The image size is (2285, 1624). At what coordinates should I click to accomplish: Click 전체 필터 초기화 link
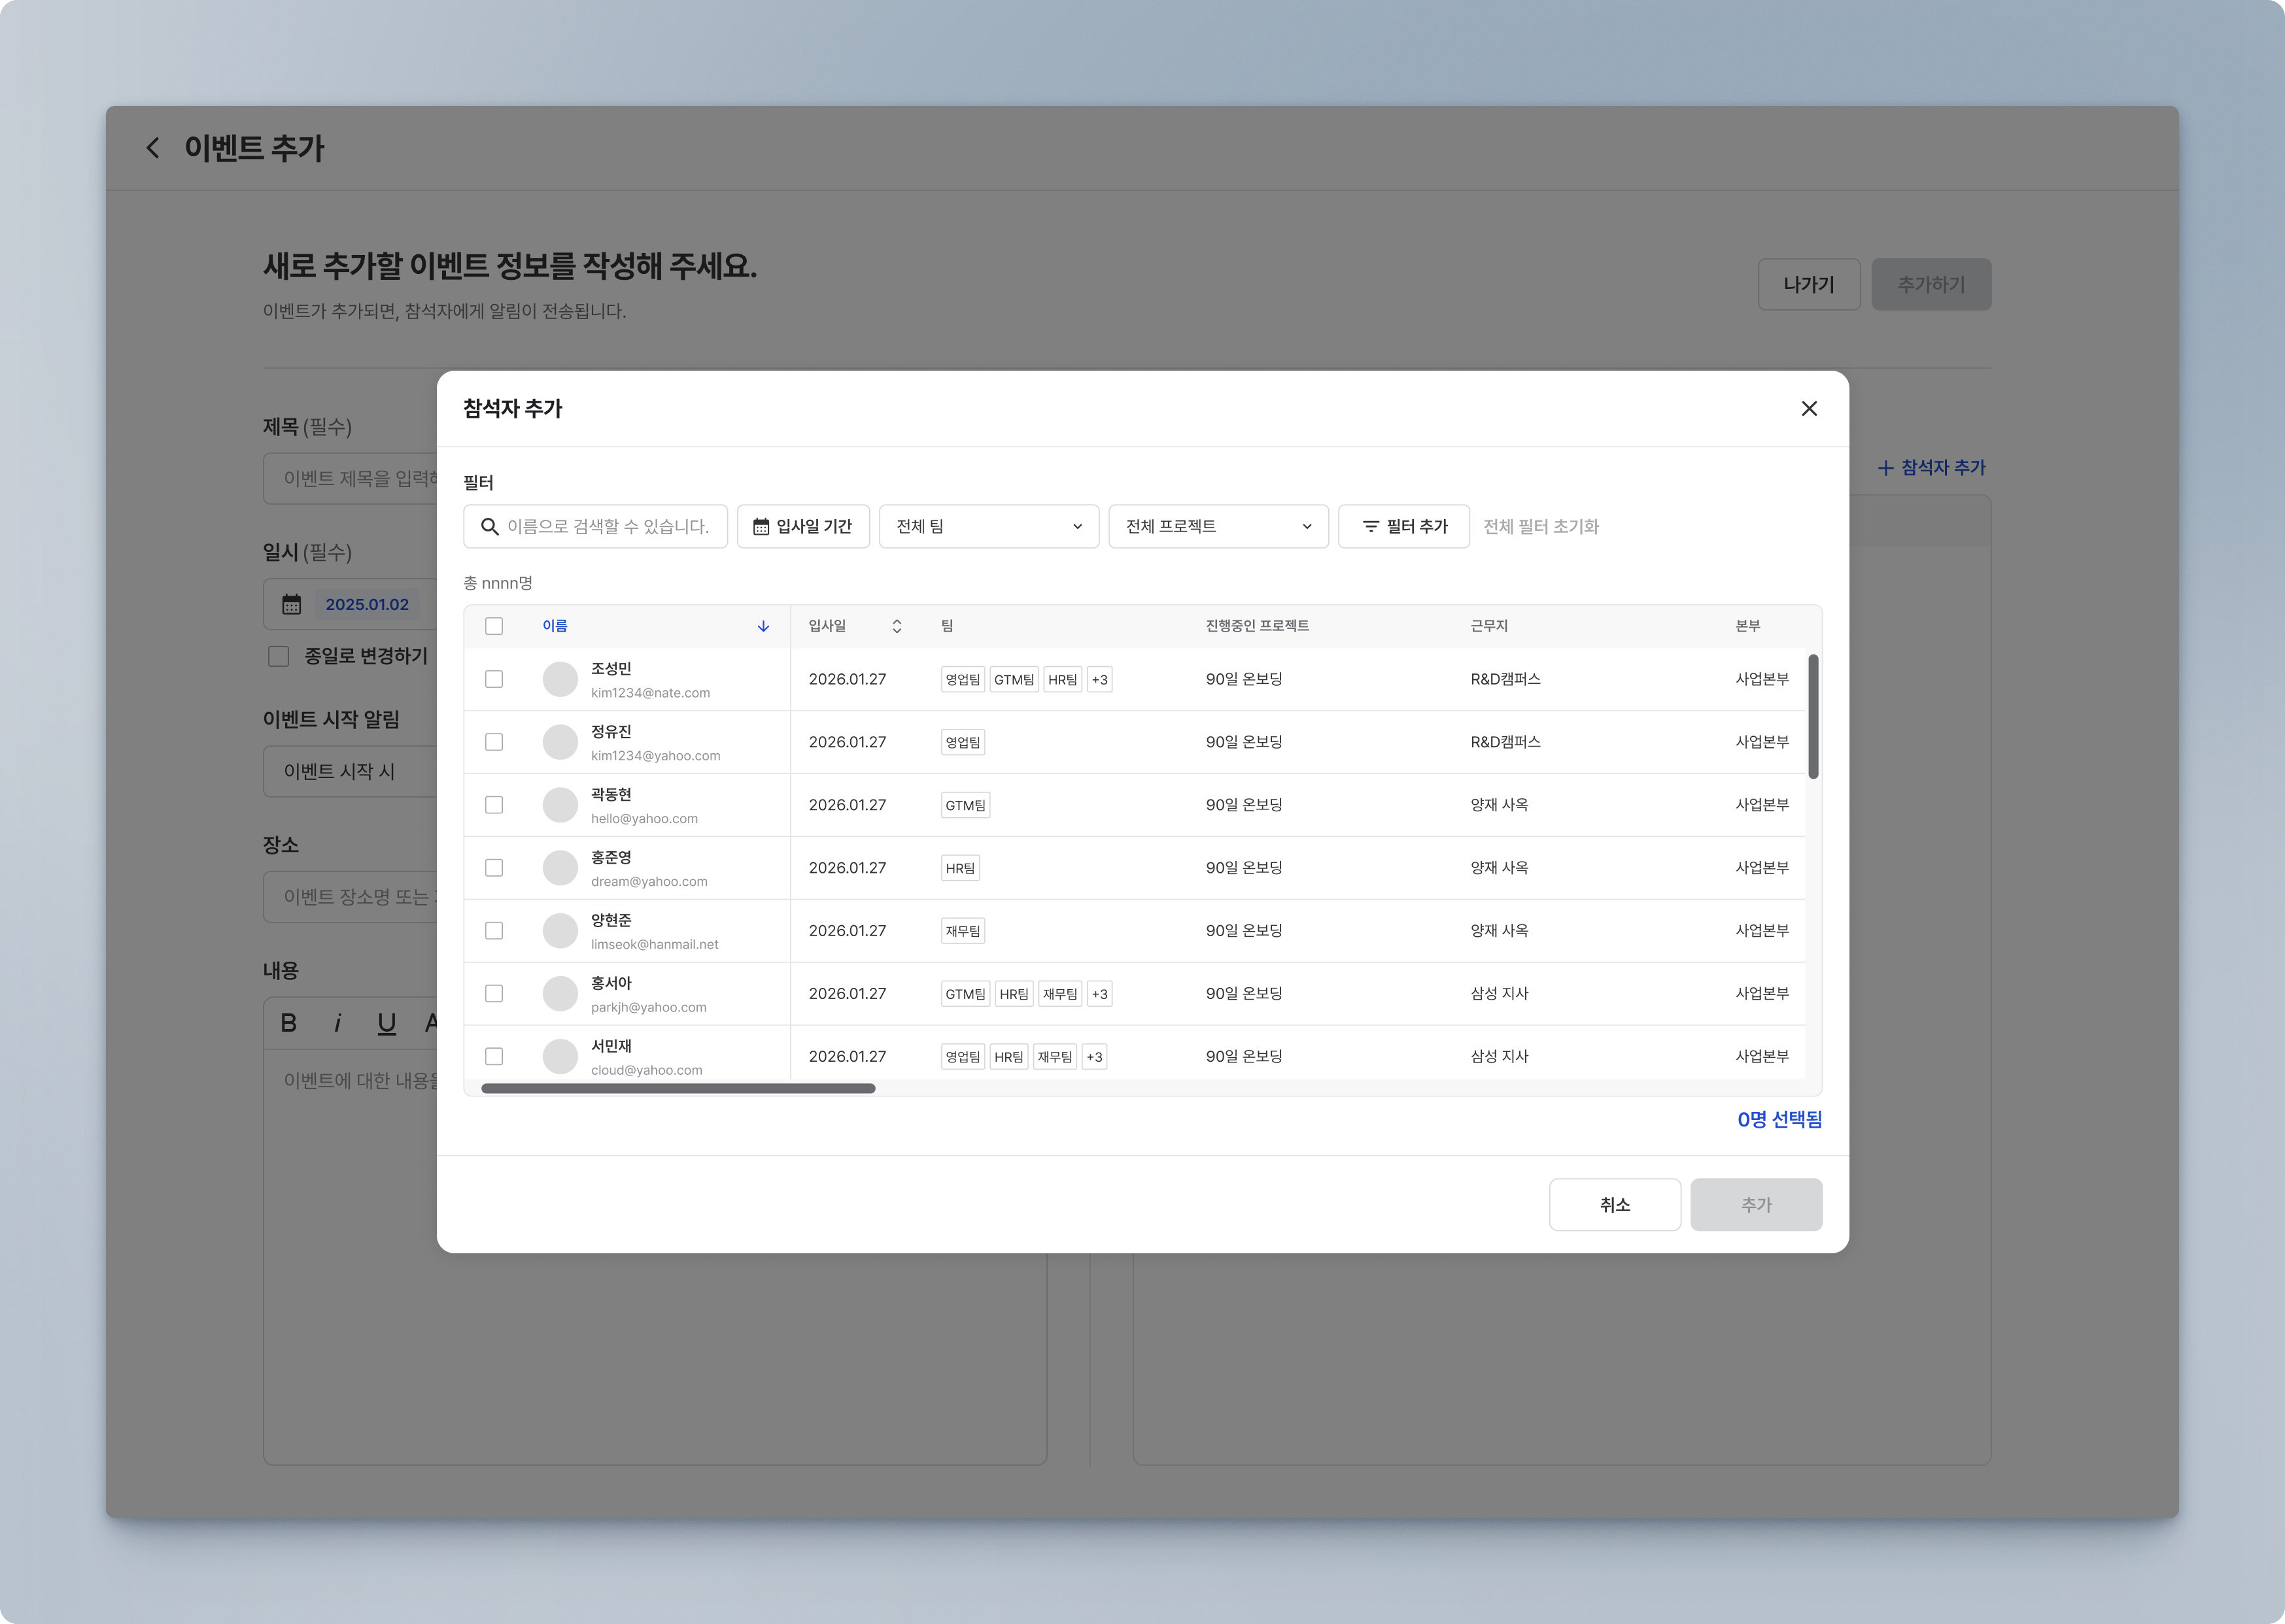[x=1540, y=526]
